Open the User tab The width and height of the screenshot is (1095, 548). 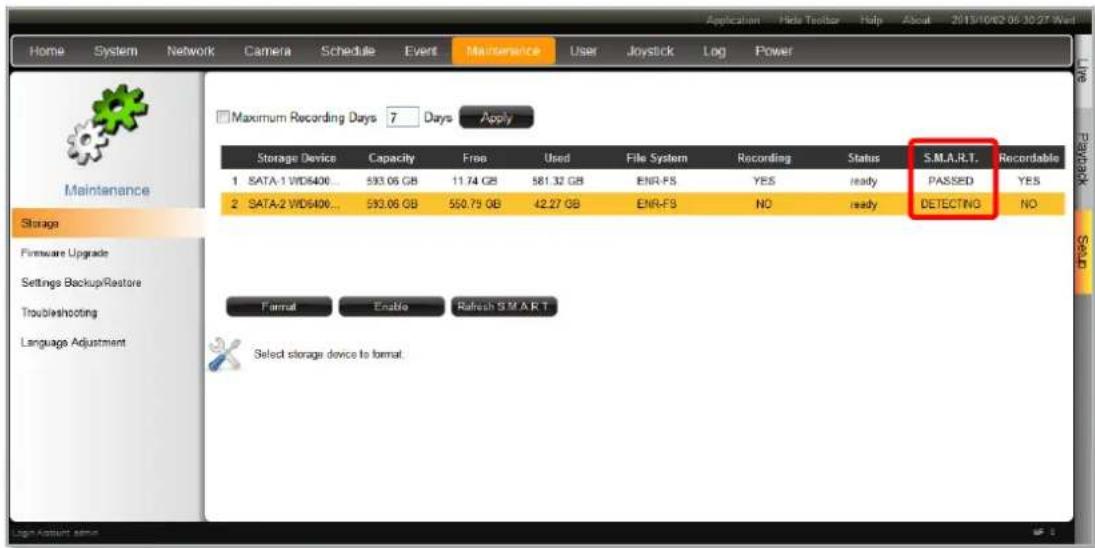point(582,52)
